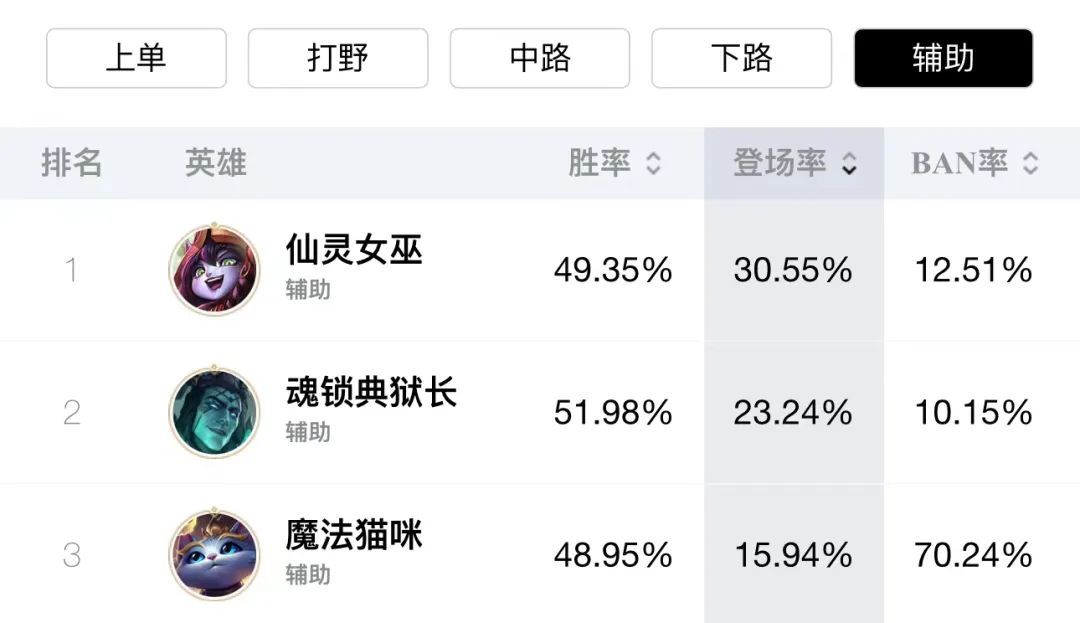Select the 辅助 role tab
1080x623 pixels.
tap(943, 58)
